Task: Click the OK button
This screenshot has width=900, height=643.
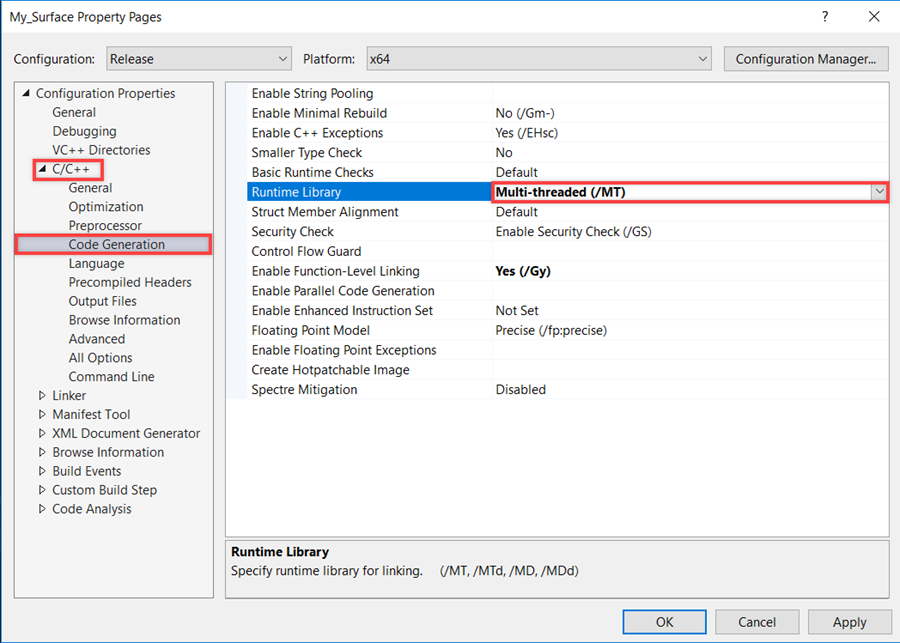Action: pos(664,622)
